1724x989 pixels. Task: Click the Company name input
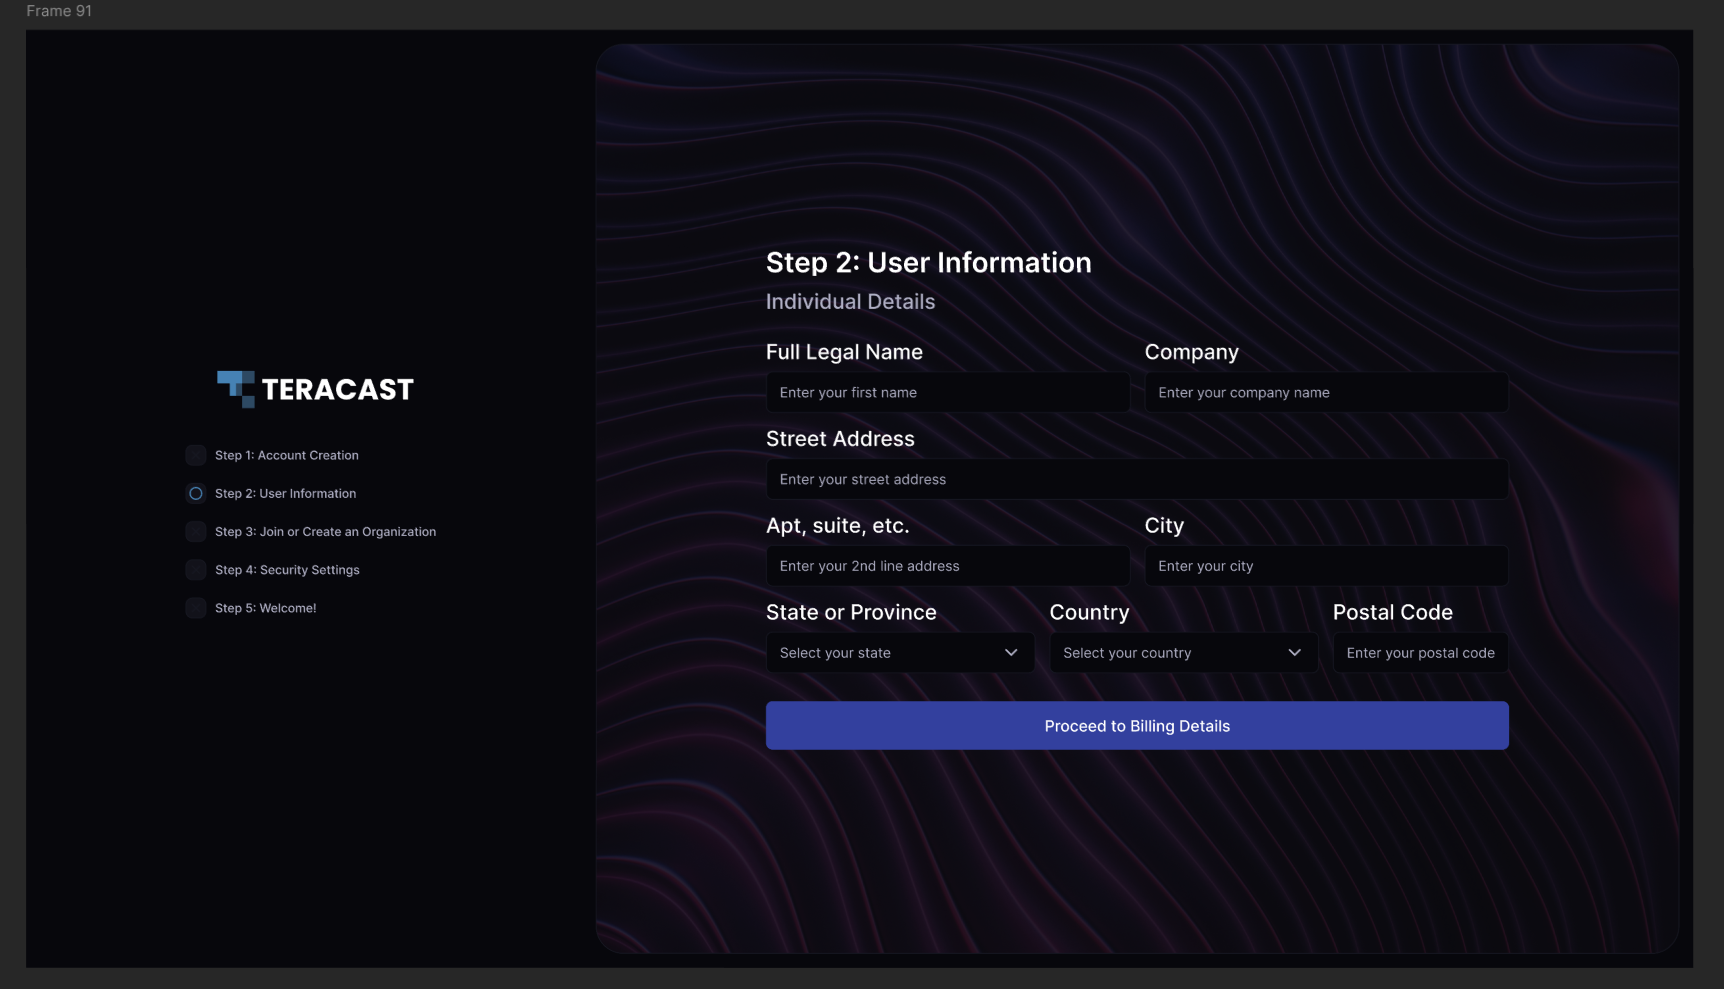(1326, 393)
